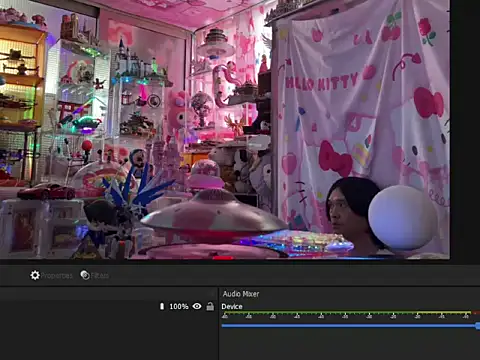Click the battery indicator icon

click(x=162, y=306)
